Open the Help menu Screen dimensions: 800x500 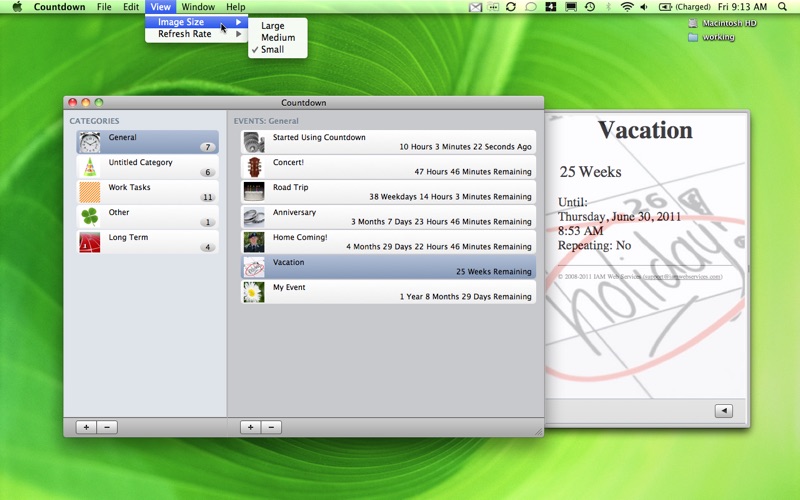tap(236, 7)
